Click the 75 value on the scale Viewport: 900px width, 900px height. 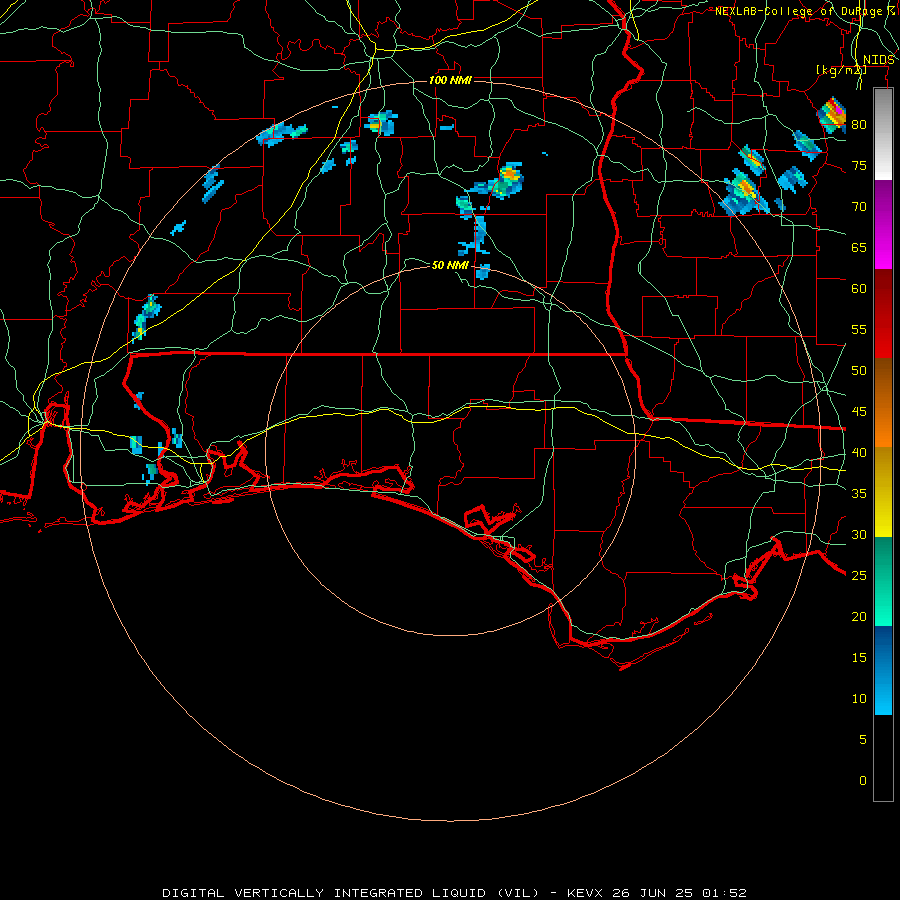tap(859, 165)
